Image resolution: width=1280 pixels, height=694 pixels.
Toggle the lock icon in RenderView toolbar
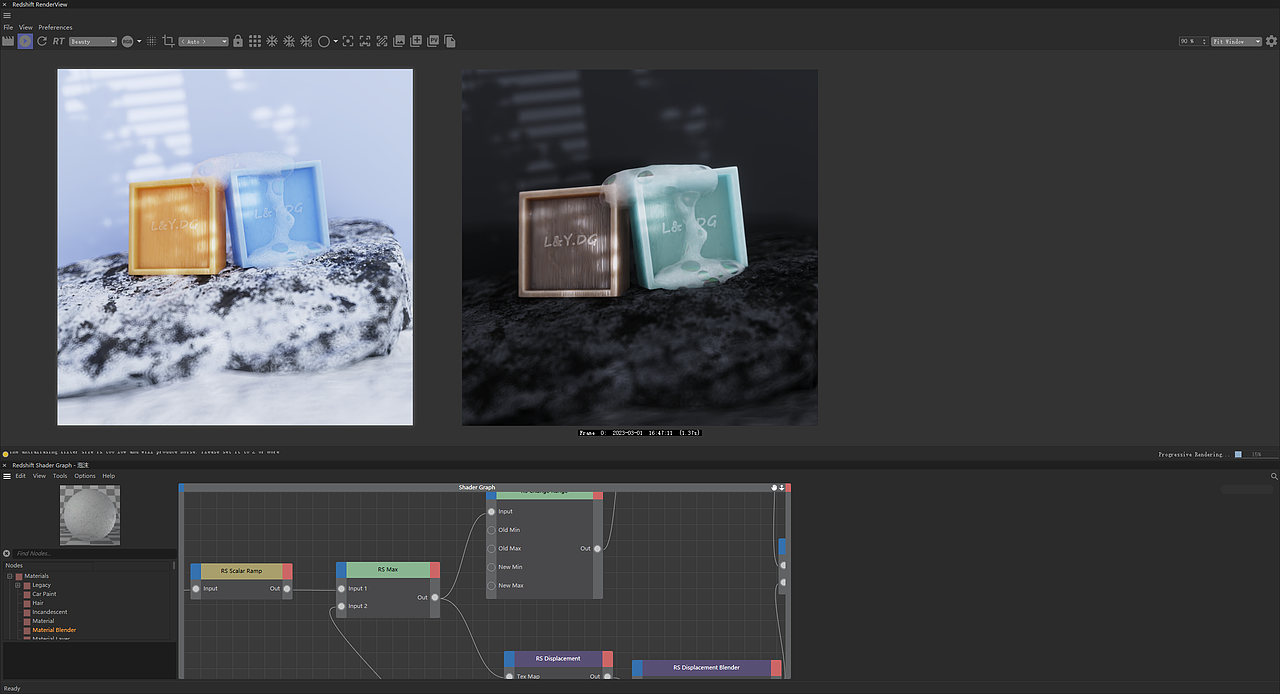coord(238,41)
